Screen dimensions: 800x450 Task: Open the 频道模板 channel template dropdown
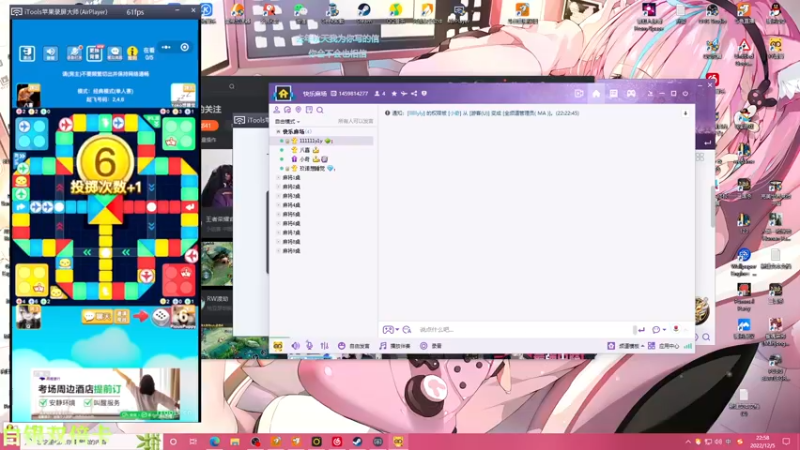[626, 346]
